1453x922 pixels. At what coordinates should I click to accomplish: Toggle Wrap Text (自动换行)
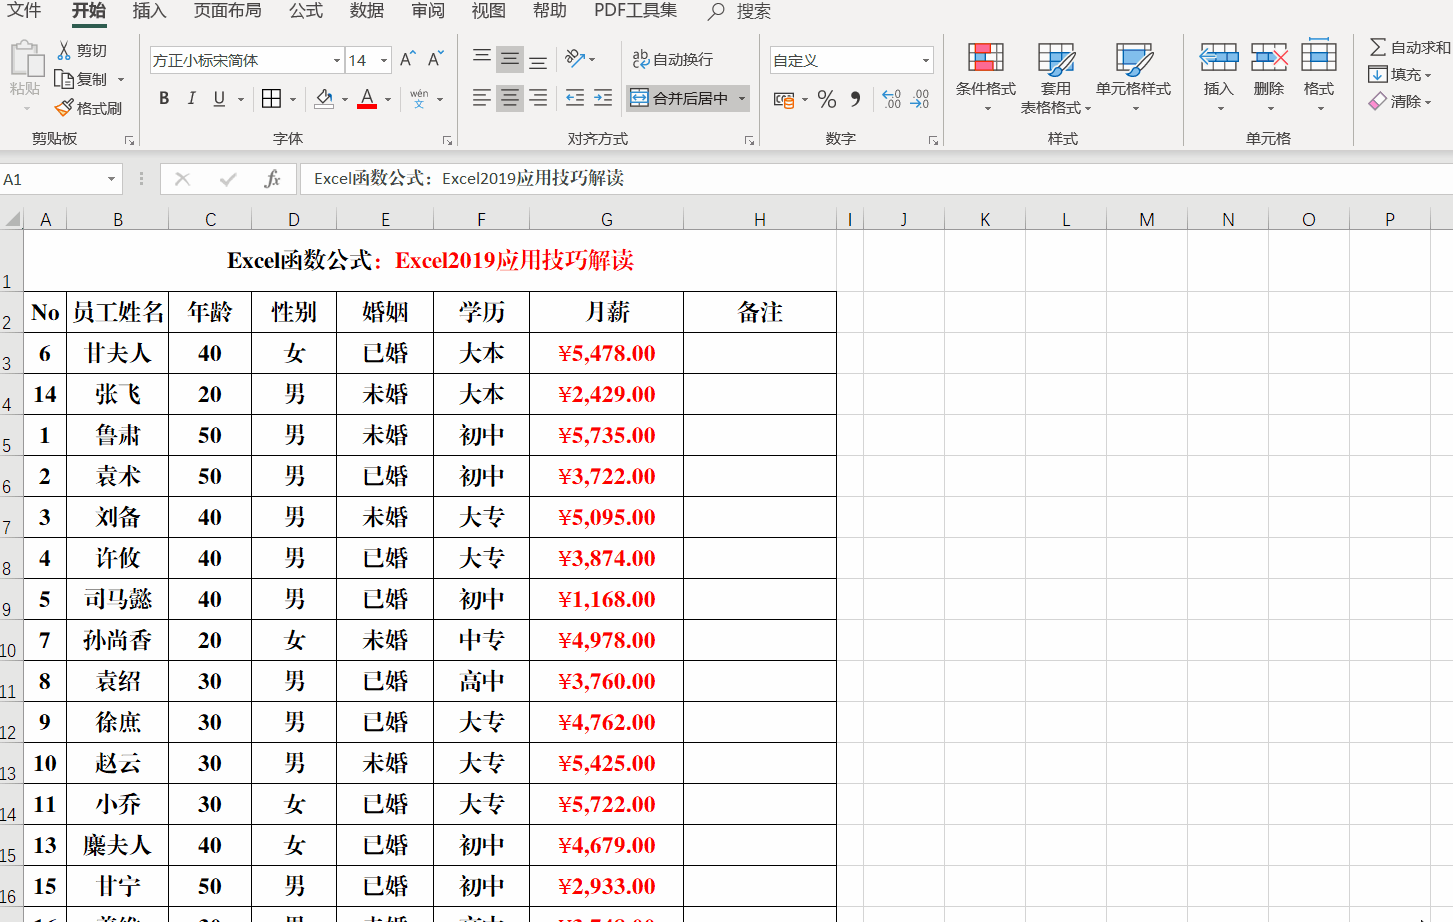pyautogui.click(x=672, y=60)
